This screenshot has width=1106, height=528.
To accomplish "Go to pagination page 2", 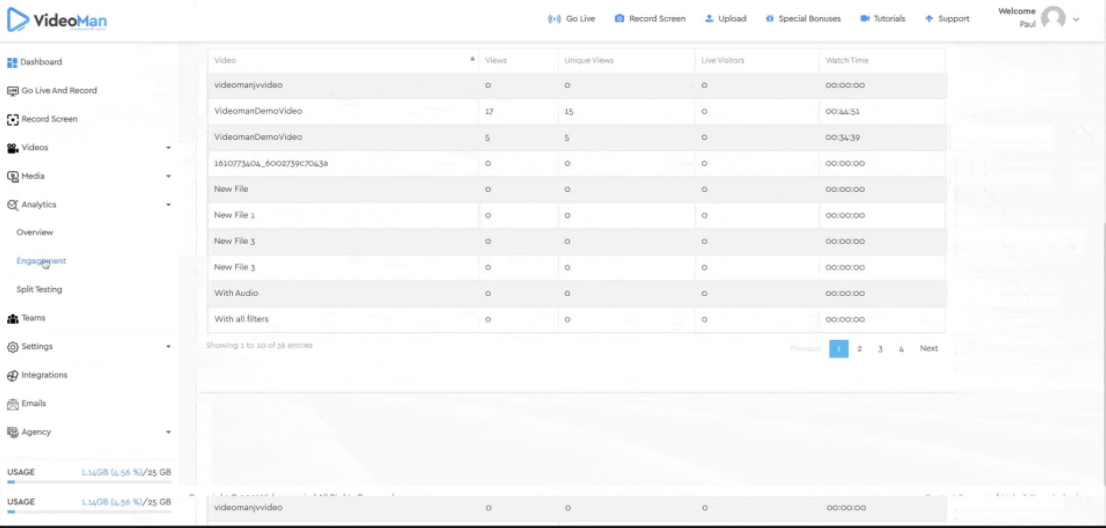I will [859, 348].
